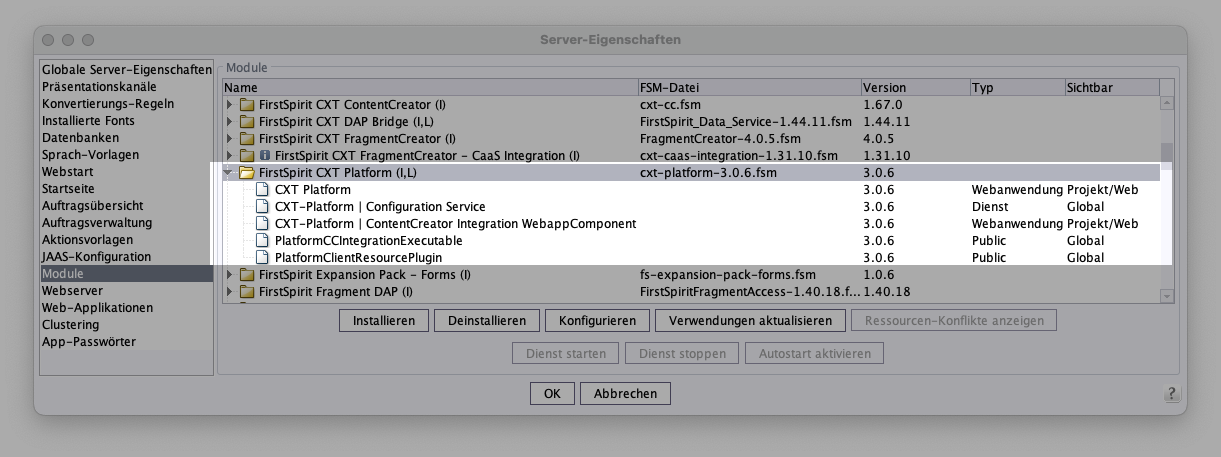Click document icon of Configuration Service component

click(263, 207)
